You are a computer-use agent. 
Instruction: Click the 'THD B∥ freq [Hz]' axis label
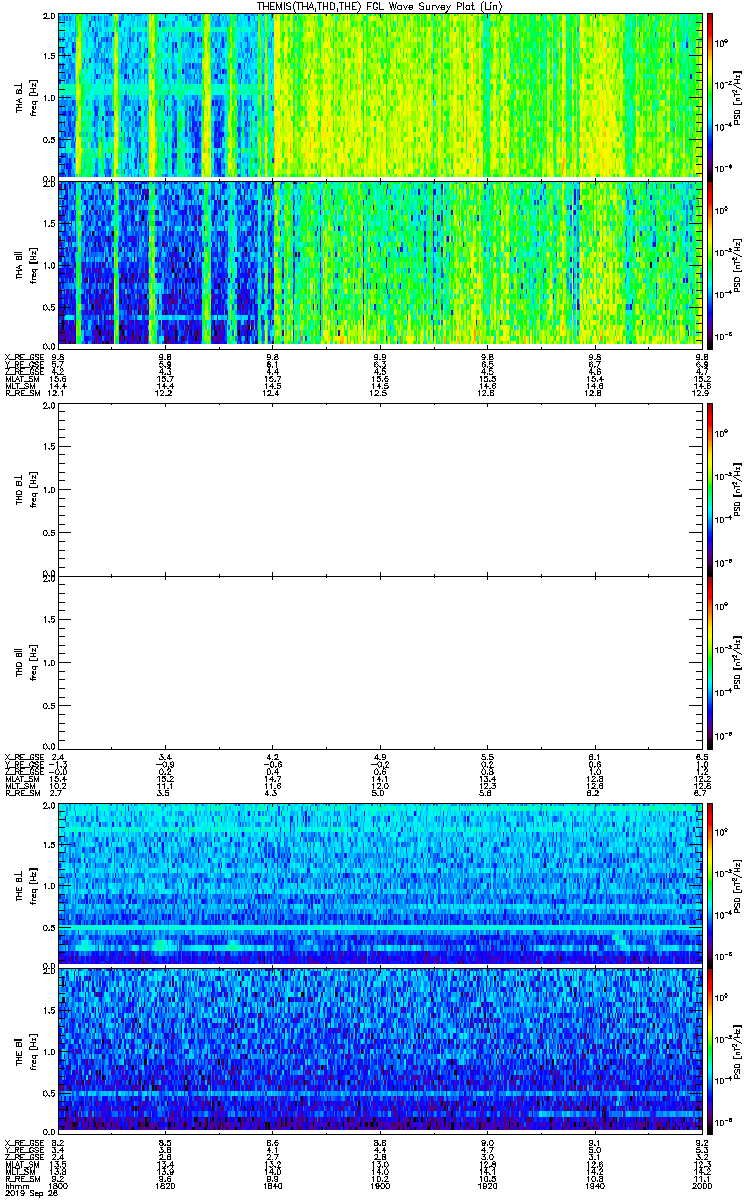click(26, 662)
